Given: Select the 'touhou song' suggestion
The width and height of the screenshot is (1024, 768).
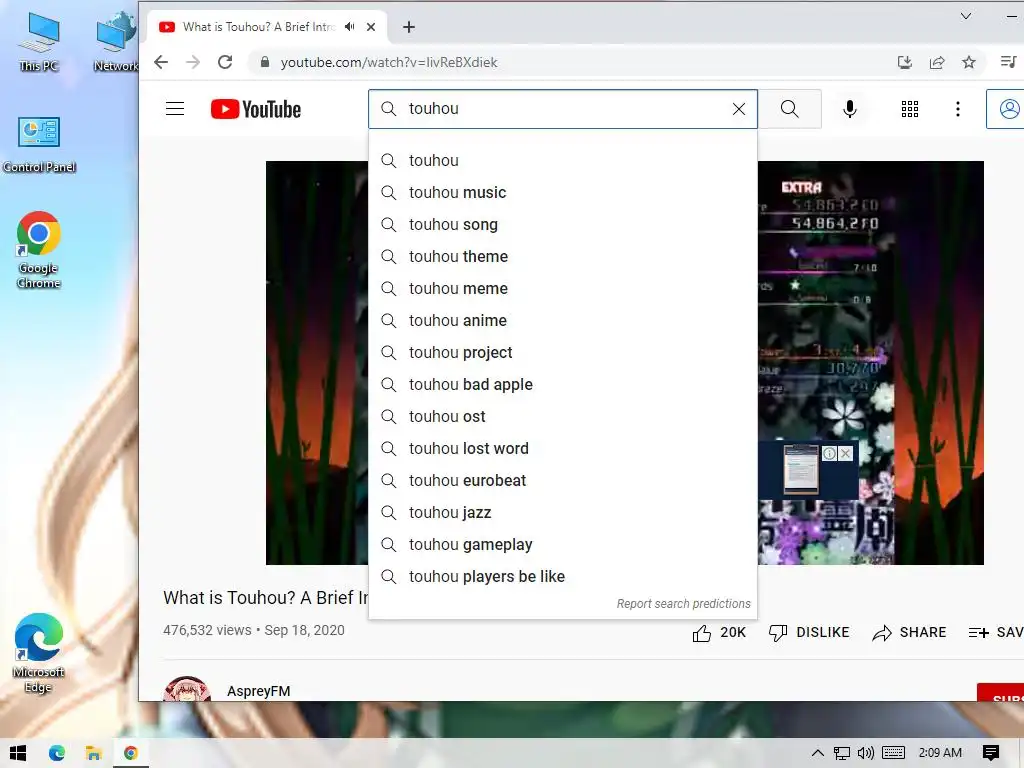Looking at the screenshot, I should point(563,224).
